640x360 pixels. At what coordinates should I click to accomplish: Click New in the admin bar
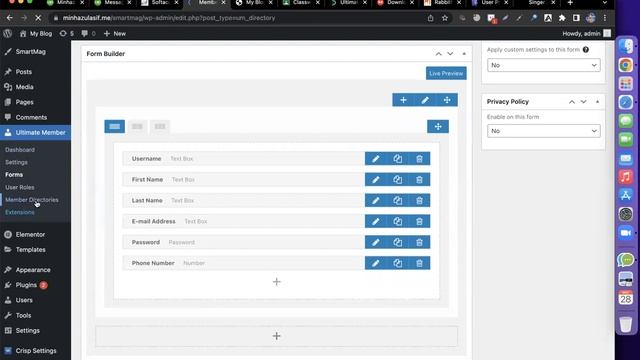point(115,33)
